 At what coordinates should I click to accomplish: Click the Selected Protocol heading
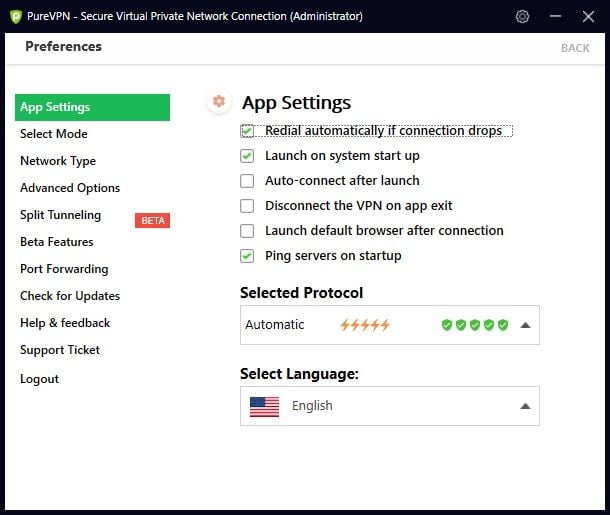coord(301,293)
